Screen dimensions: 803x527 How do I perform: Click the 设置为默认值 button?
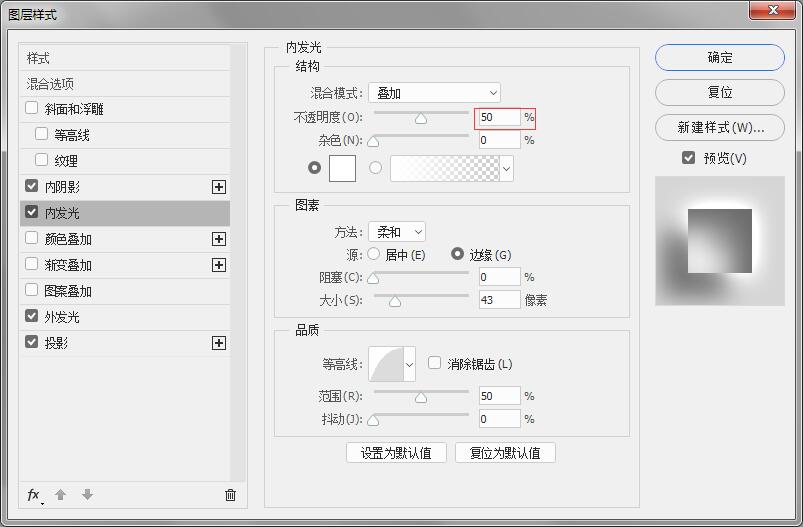click(x=396, y=453)
